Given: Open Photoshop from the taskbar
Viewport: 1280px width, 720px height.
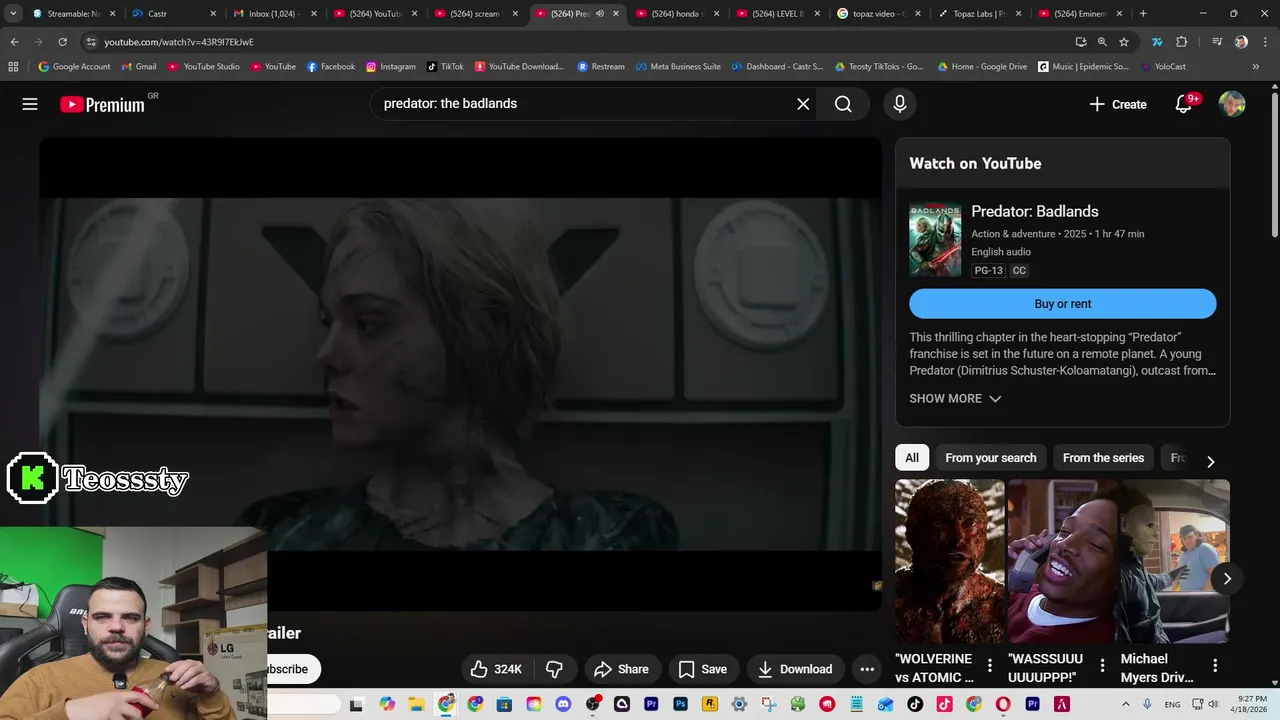Looking at the screenshot, I should (680, 704).
